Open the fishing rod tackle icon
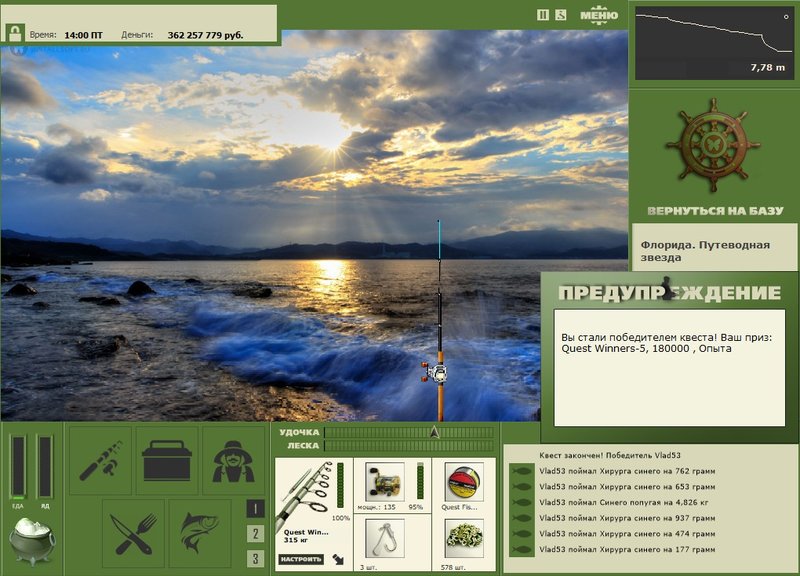 coord(101,461)
